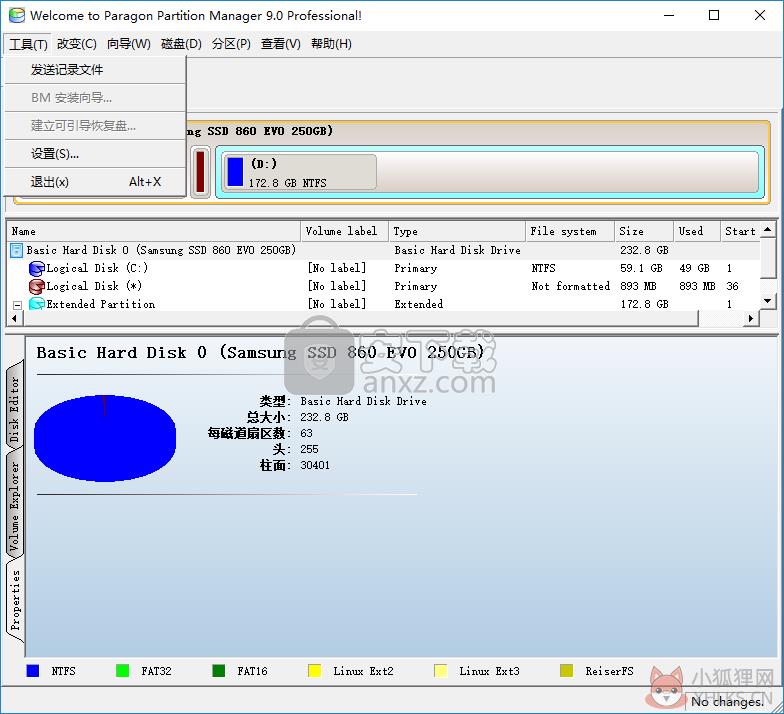Image resolution: width=784 pixels, height=714 pixels.
Task: Click the 柱面 value 30401
Action: coord(315,466)
